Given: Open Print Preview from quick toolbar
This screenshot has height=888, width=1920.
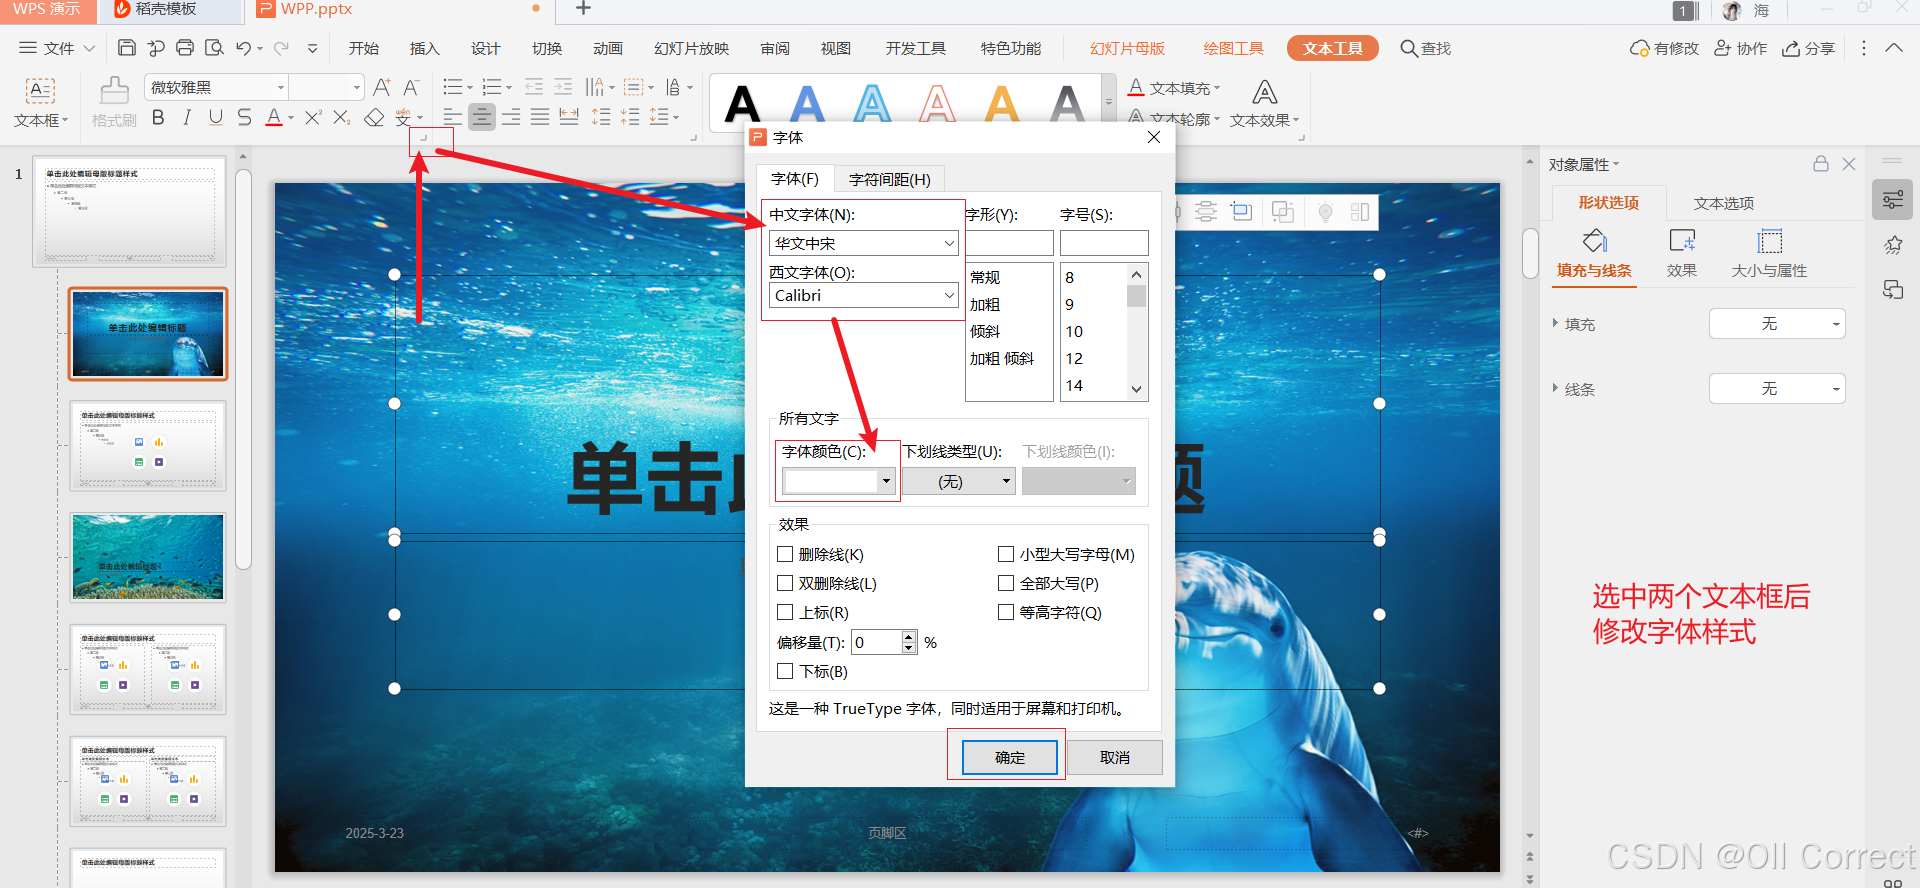Looking at the screenshot, I should pyautogui.click(x=214, y=48).
